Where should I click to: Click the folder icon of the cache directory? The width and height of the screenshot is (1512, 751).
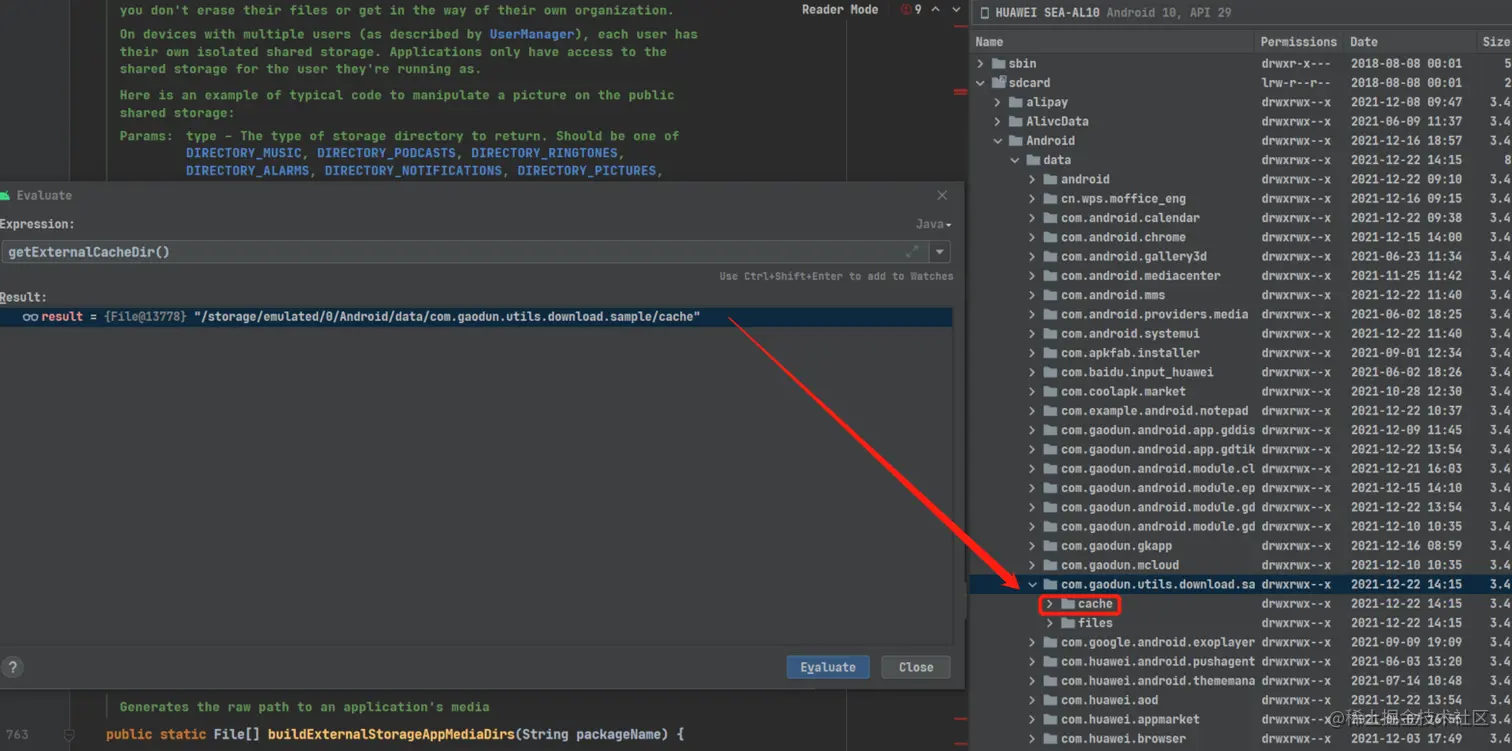click(x=1068, y=604)
